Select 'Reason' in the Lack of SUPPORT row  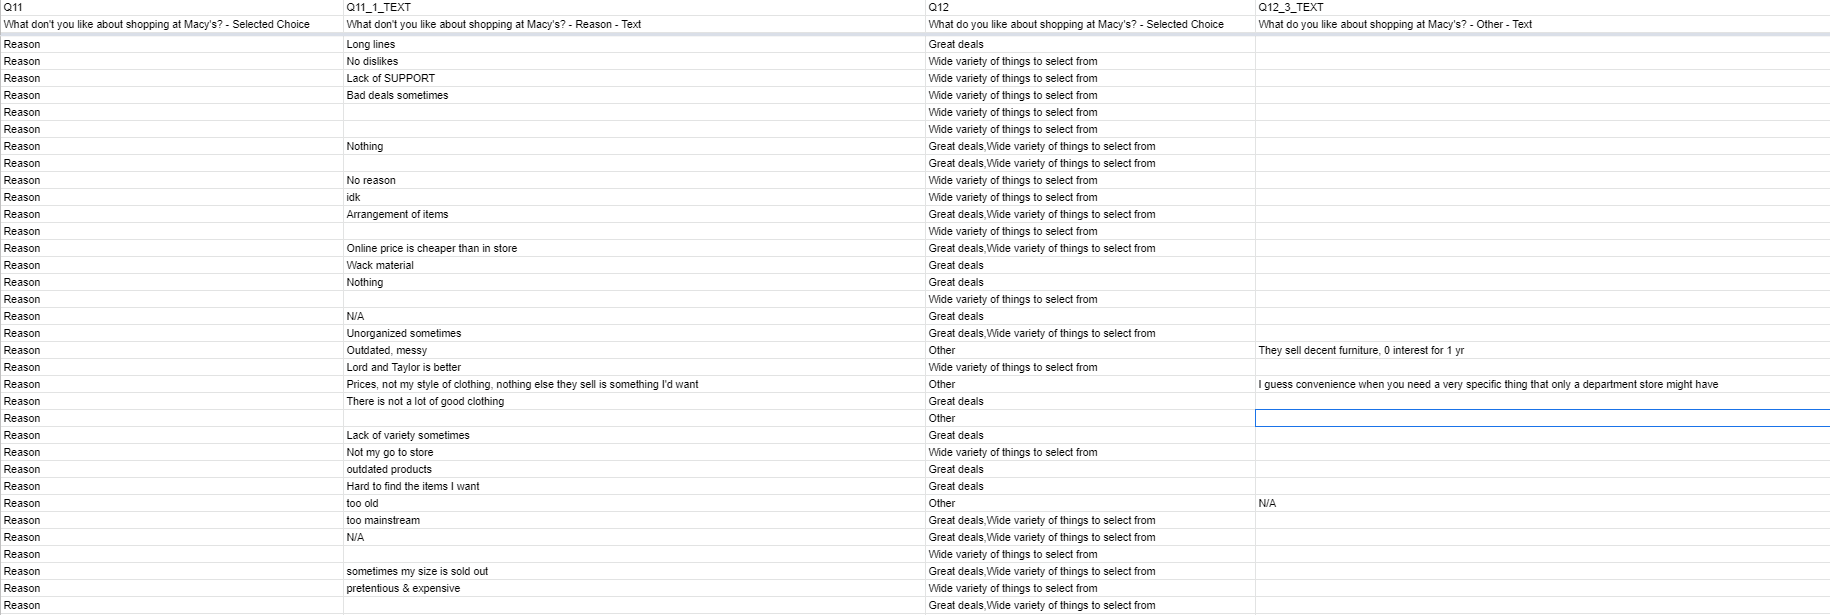(x=172, y=78)
